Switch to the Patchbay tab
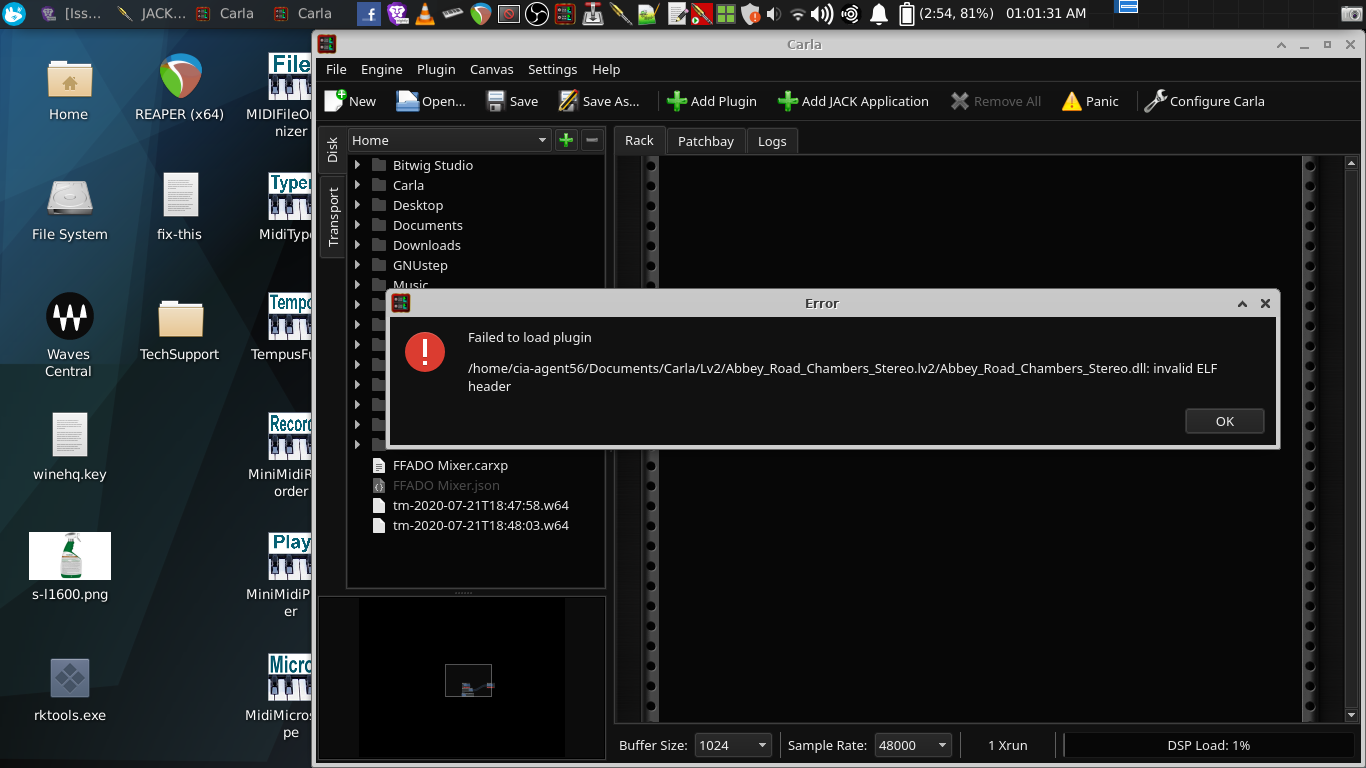The height and width of the screenshot is (768, 1366). click(706, 141)
